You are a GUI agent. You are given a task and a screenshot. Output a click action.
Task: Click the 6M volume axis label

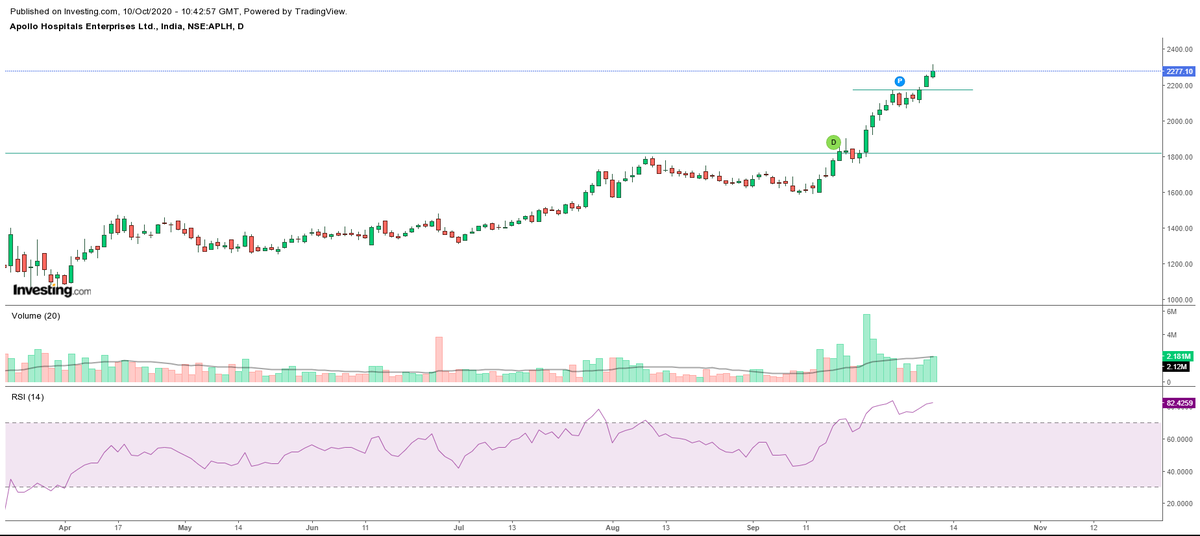point(1172,312)
